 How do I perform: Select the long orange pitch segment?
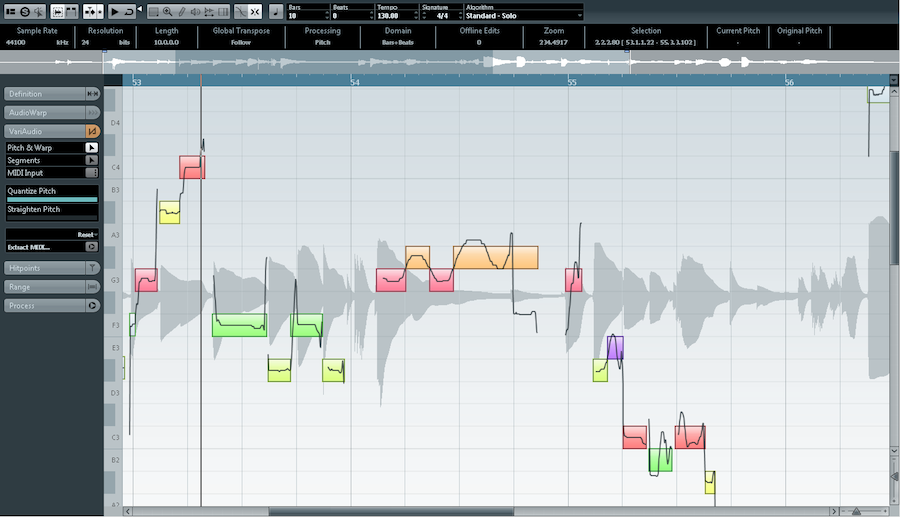click(495, 258)
